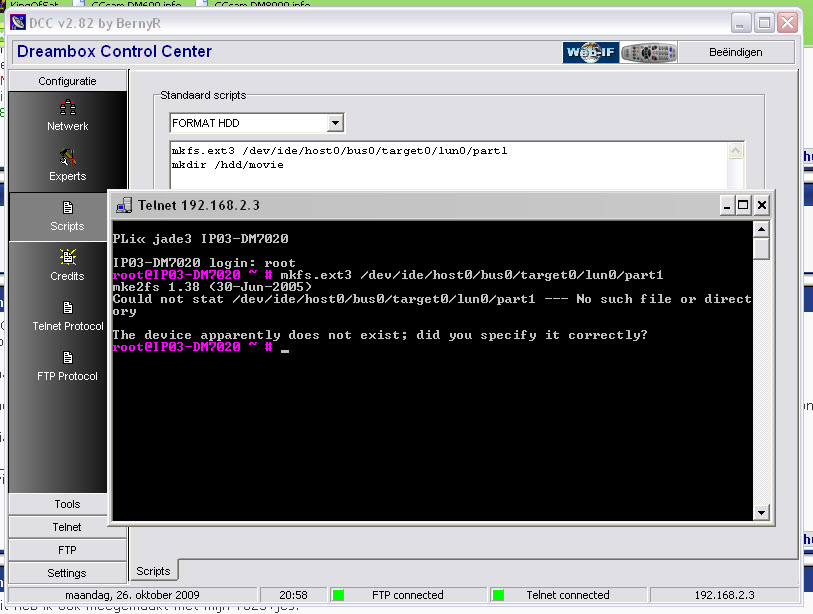
Task: Click the 'Could not stat' error line
Action: pos(432,305)
